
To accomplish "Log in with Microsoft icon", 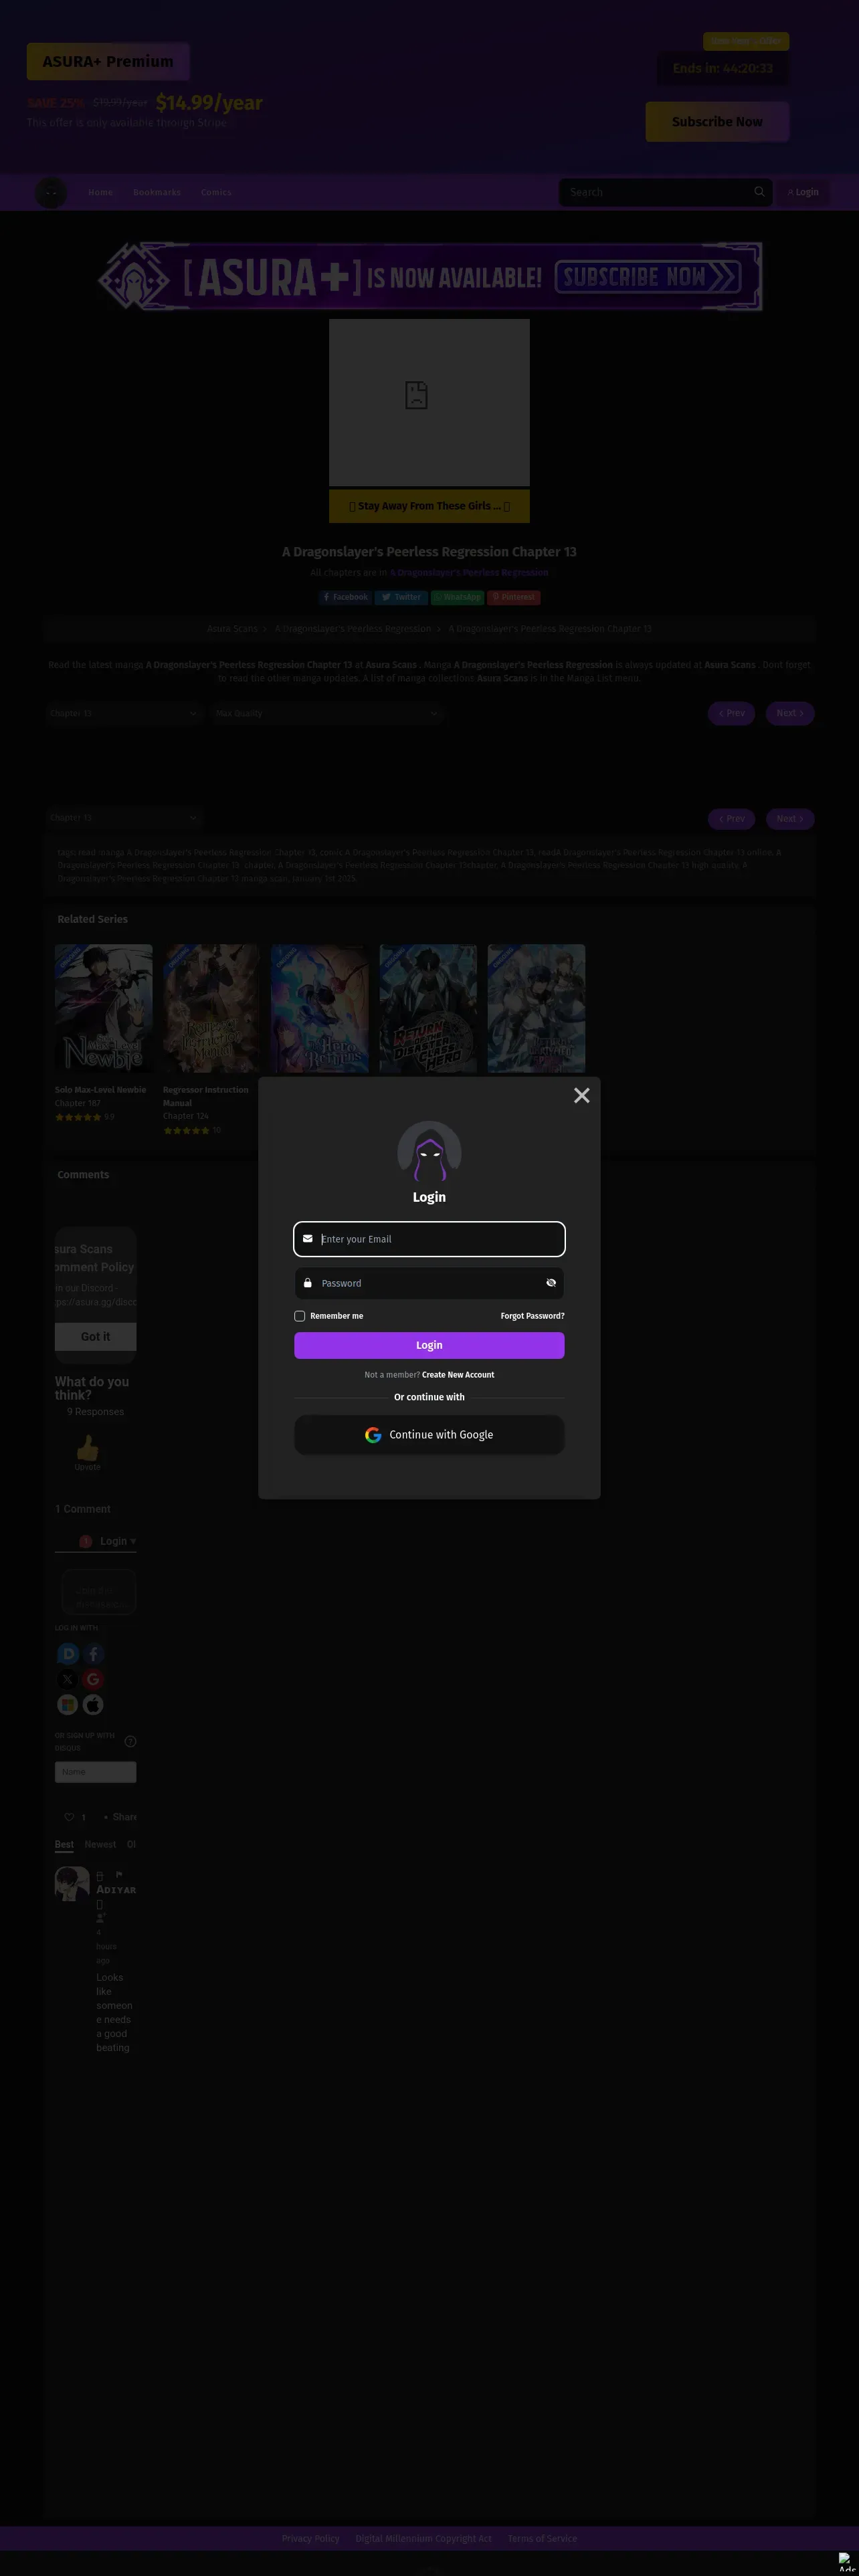I will [68, 1704].
